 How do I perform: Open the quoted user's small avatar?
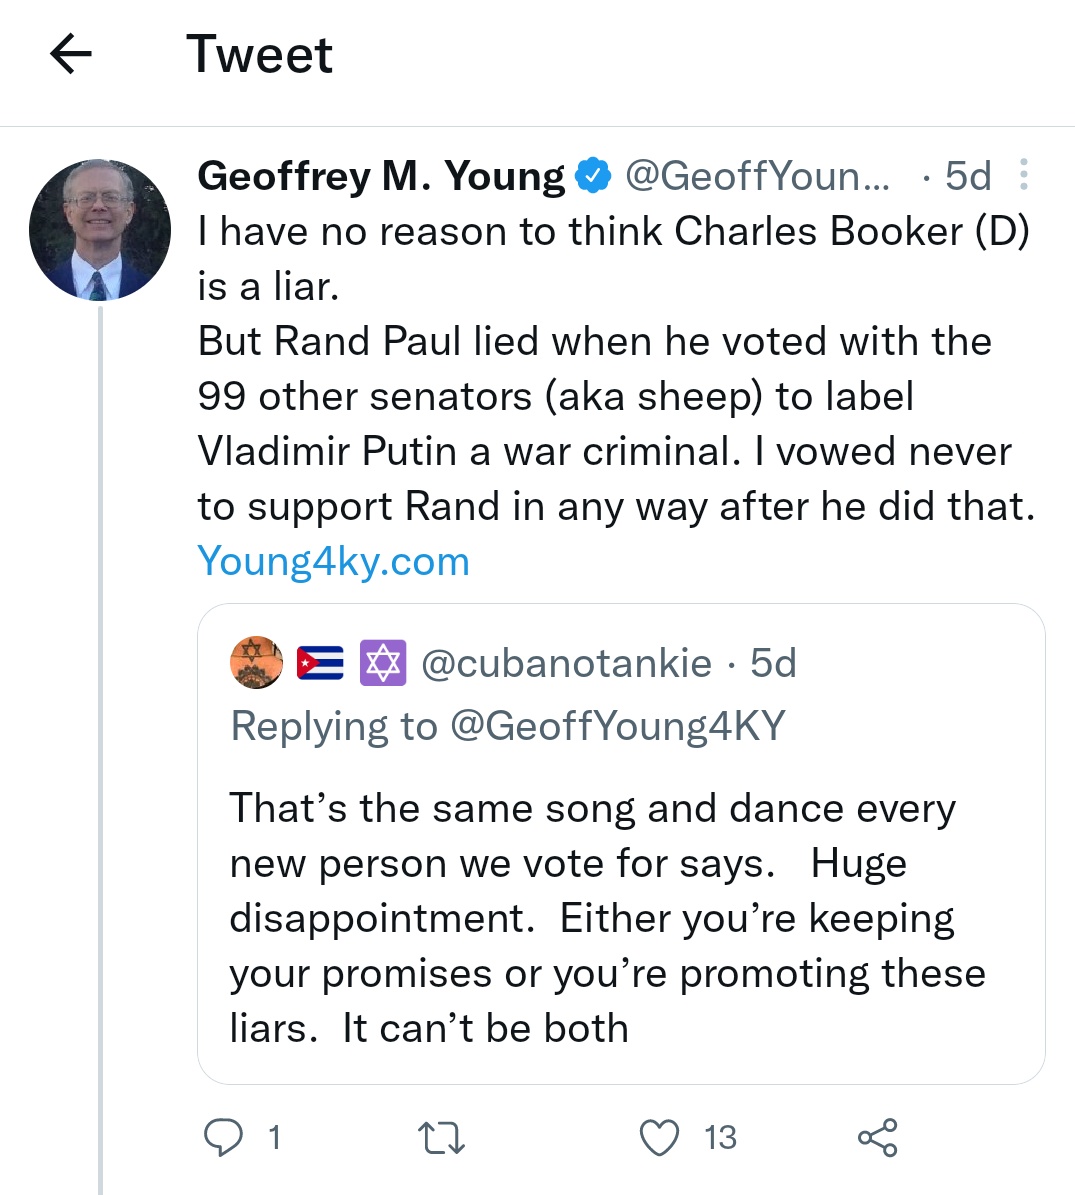pos(257,662)
